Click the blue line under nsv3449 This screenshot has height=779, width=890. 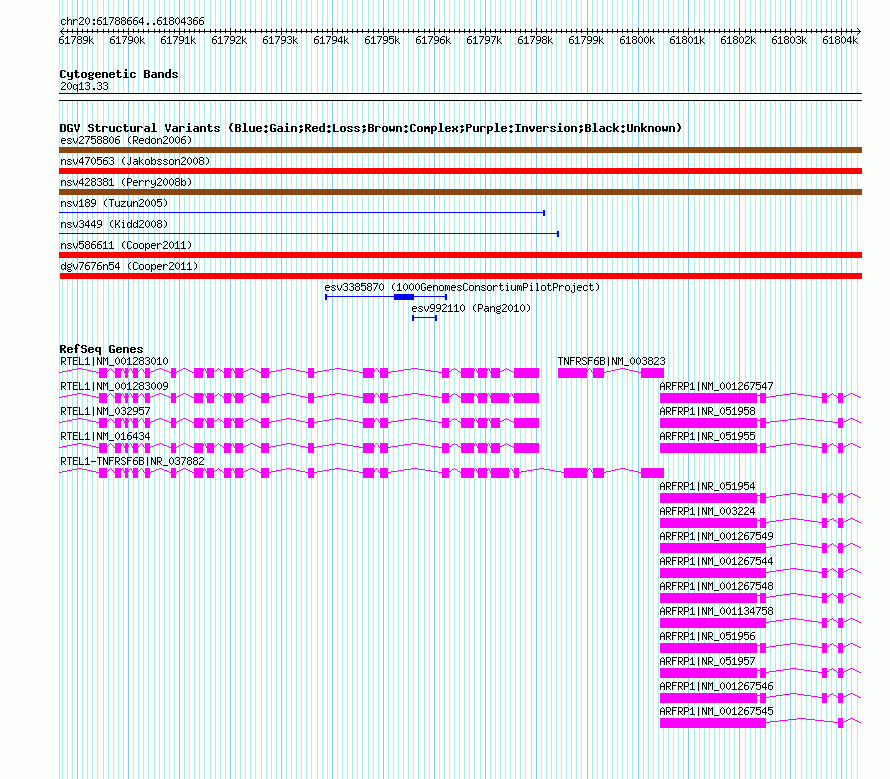(309, 234)
